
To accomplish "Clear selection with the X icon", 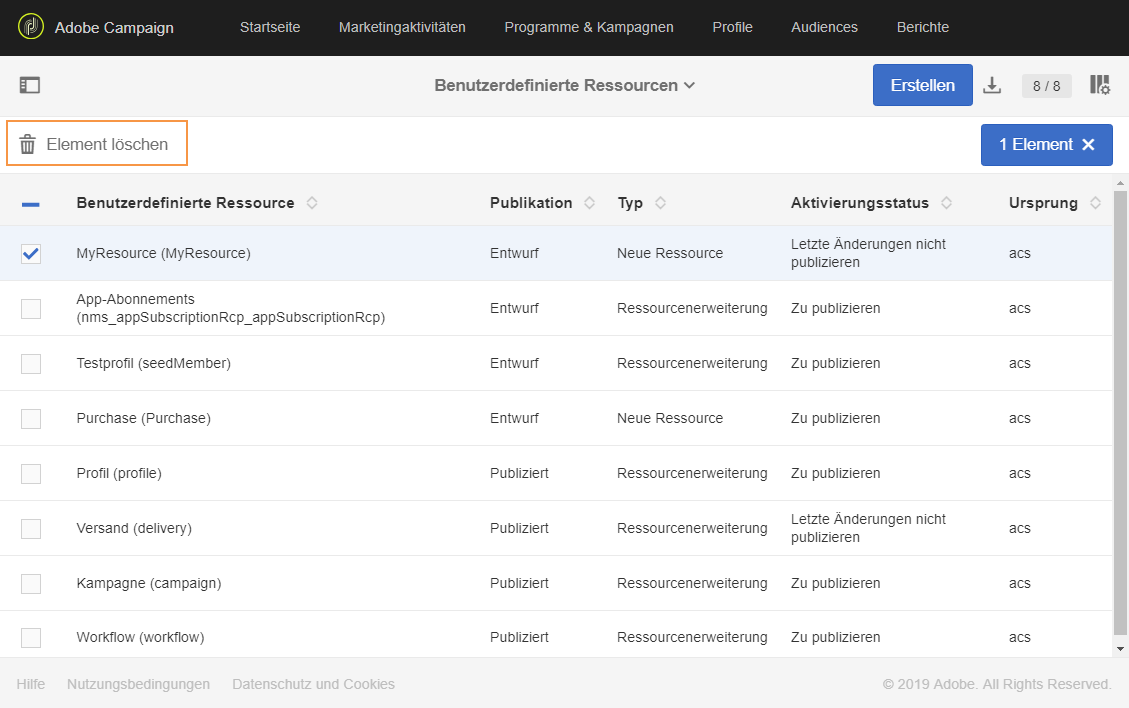I will pyautogui.click(x=1089, y=145).
